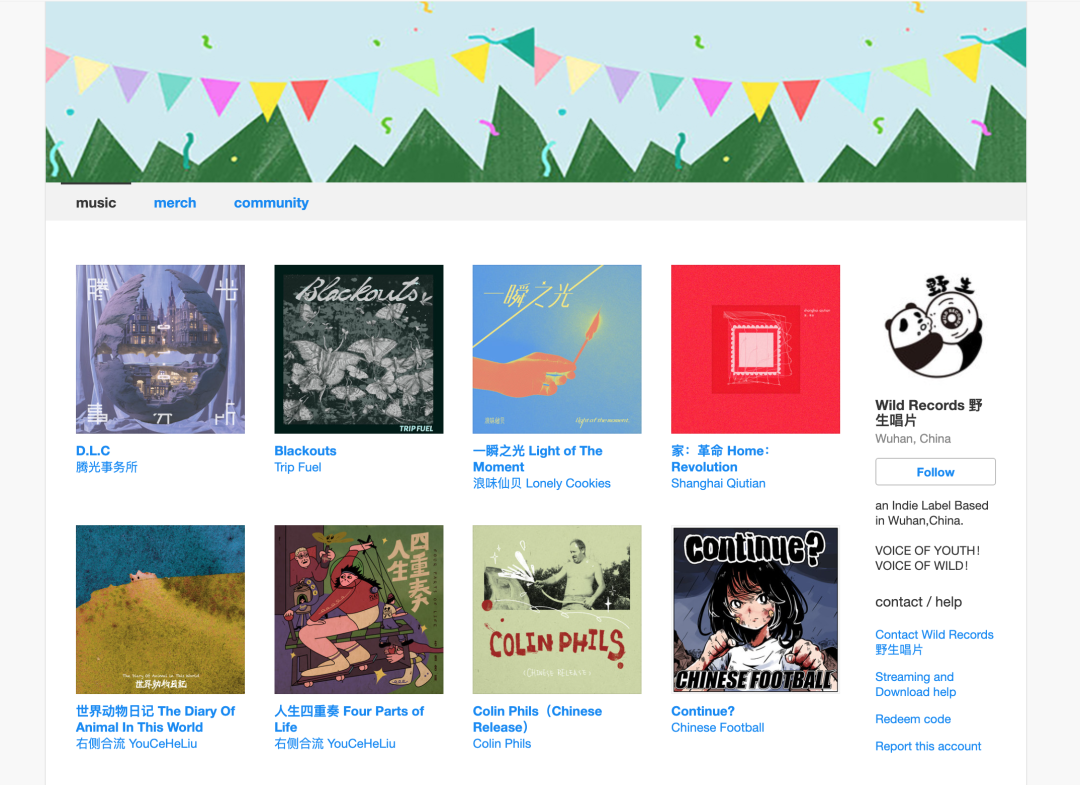Open the Diary Of Animal album cover
Image resolution: width=1080 pixels, height=785 pixels.
(x=160, y=609)
